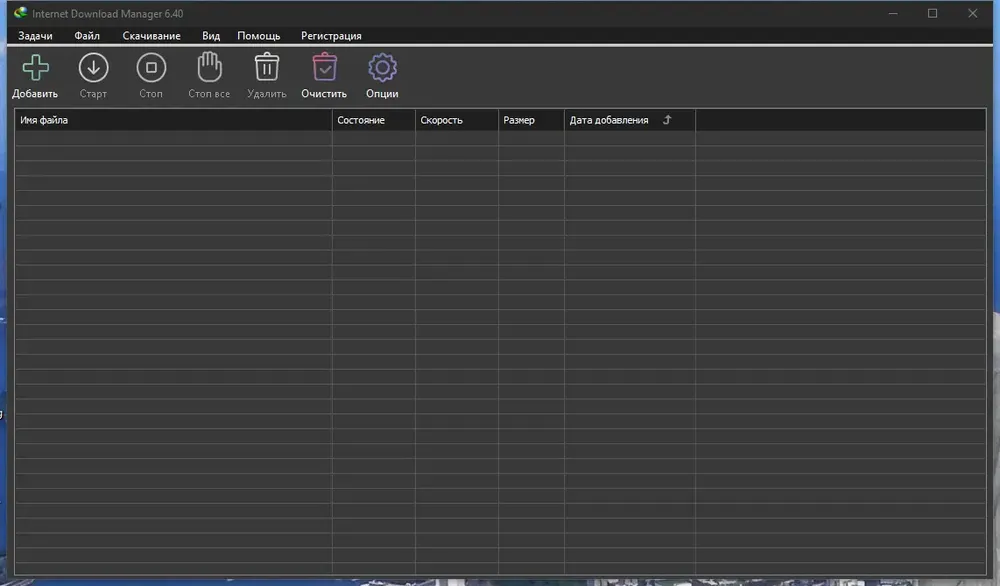
Task: Click the Очистить clear-completed icon
Action: [324, 67]
